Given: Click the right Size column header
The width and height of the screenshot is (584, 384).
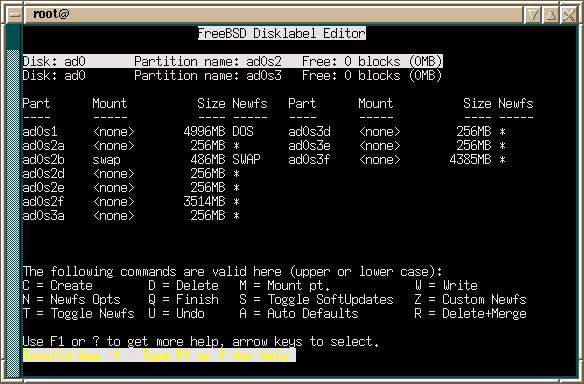Looking at the screenshot, I should [477, 103].
